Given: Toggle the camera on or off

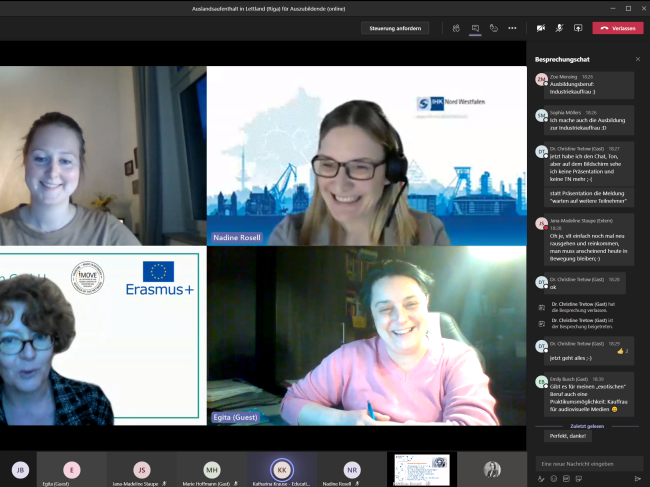Looking at the screenshot, I should (x=541, y=28).
